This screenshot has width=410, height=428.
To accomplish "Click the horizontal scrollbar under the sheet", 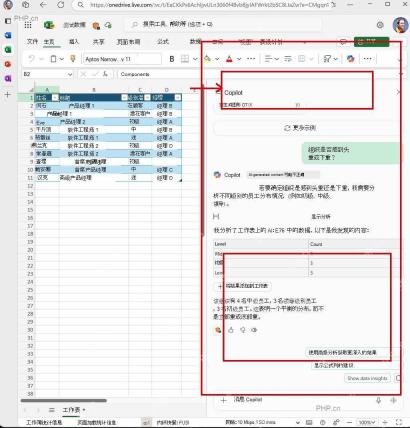I will click(63, 400).
